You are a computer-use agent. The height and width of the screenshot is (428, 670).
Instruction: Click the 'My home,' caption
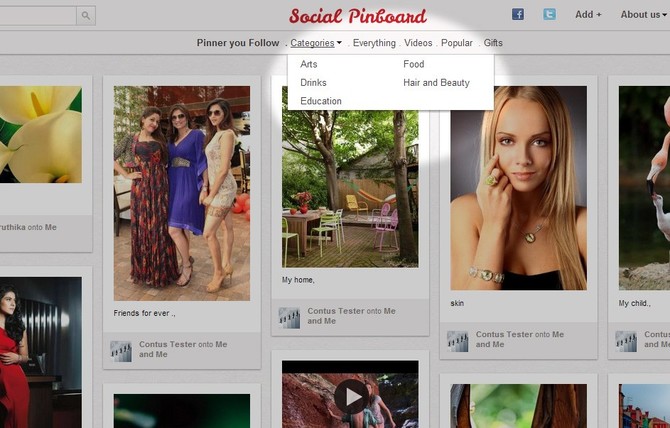pyautogui.click(x=298, y=280)
